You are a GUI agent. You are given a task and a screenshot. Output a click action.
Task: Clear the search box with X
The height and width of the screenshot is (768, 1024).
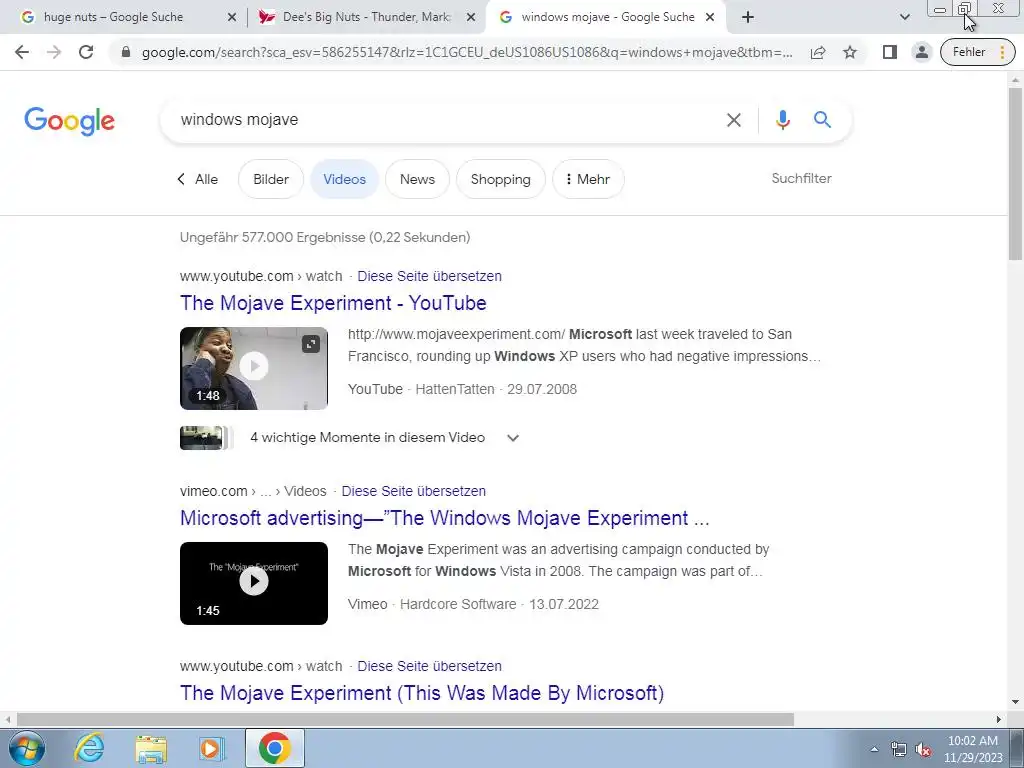(734, 120)
